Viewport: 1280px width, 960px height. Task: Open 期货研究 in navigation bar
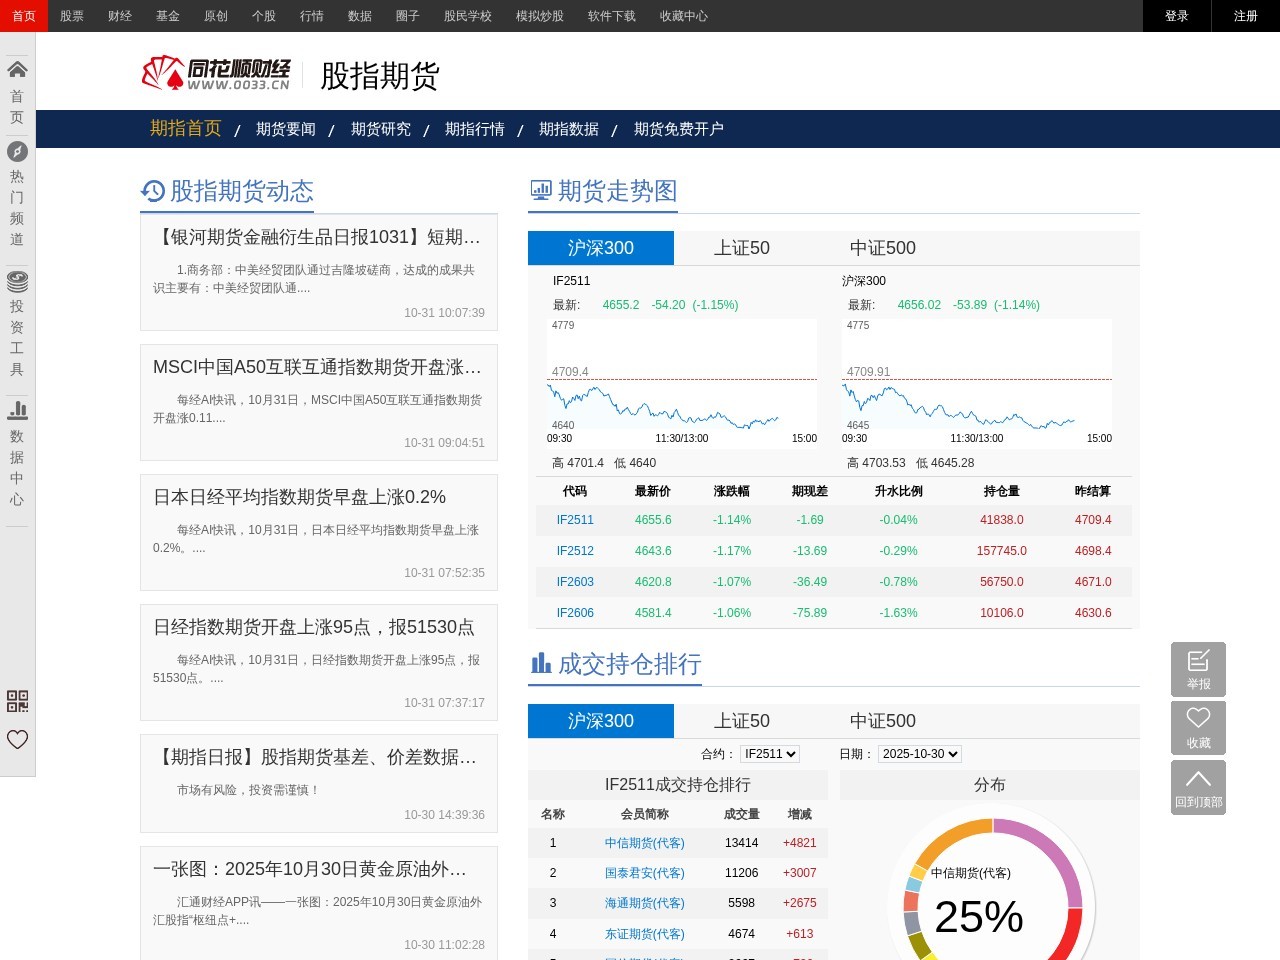pyautogui.click(x=381, y=129)
